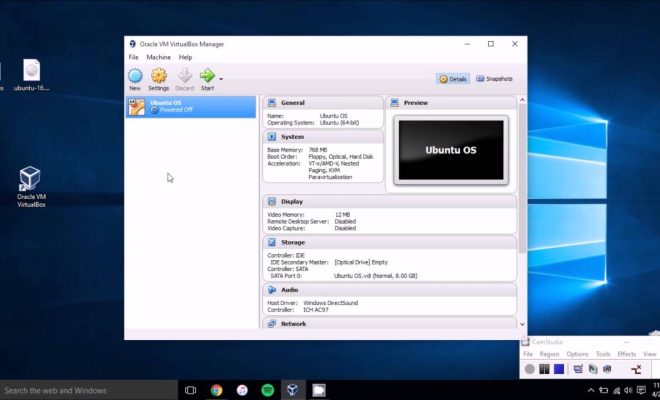Open Chrome from the taskbar

click(216, 390)
